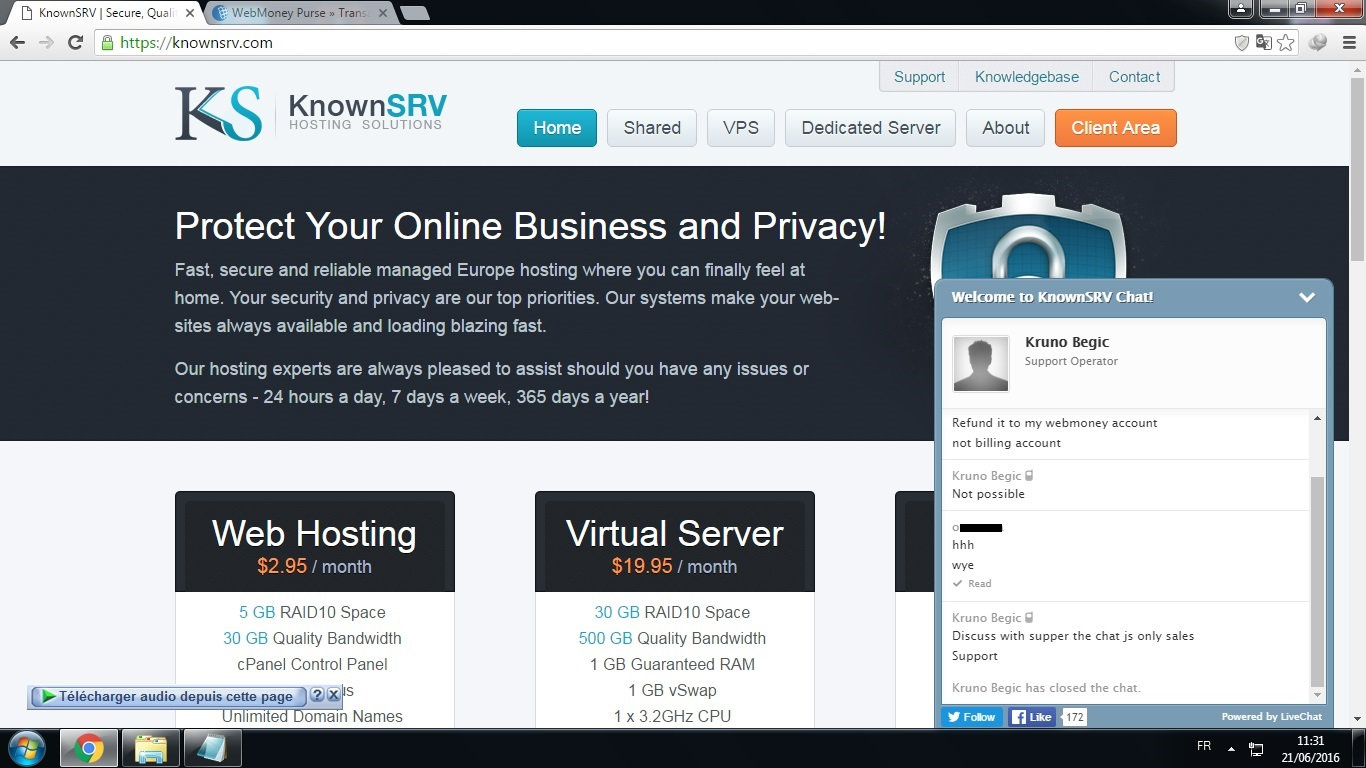Like on Facebook in the chat footer
The width and height of the screenshot is (1366, 768).
1032,717
